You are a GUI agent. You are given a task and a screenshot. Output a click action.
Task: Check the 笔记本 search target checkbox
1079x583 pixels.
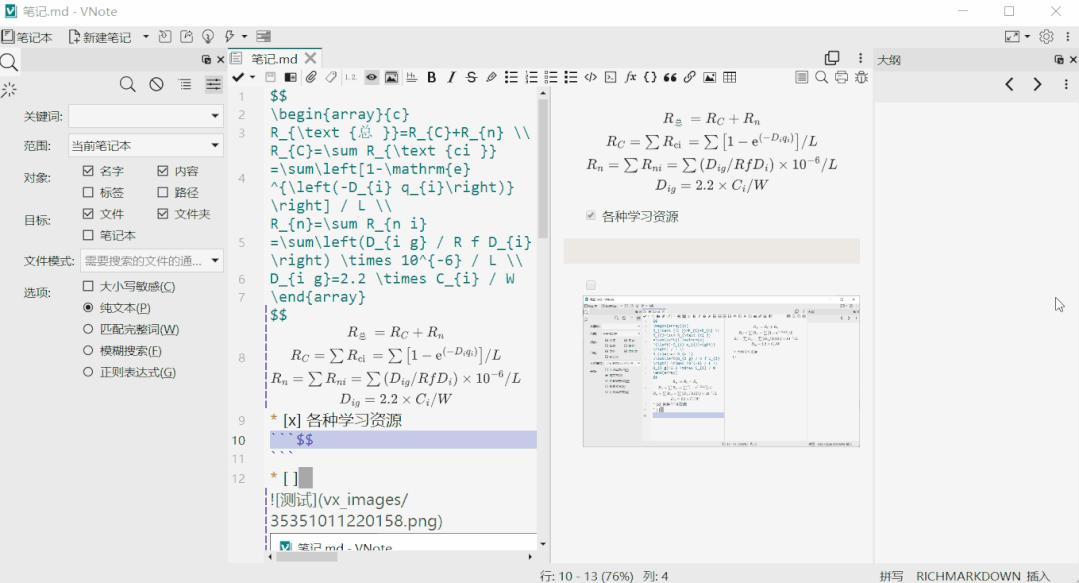click(89, 235)
